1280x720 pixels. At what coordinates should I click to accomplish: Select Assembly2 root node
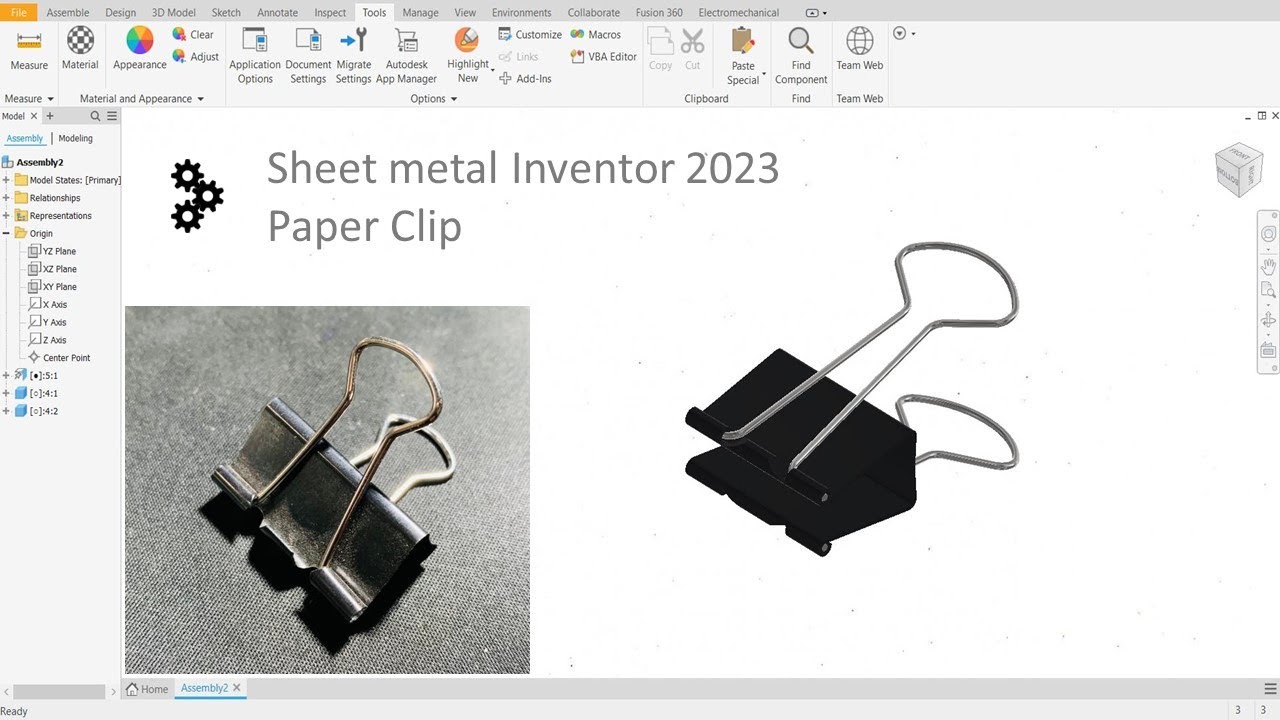coord(33,162)
